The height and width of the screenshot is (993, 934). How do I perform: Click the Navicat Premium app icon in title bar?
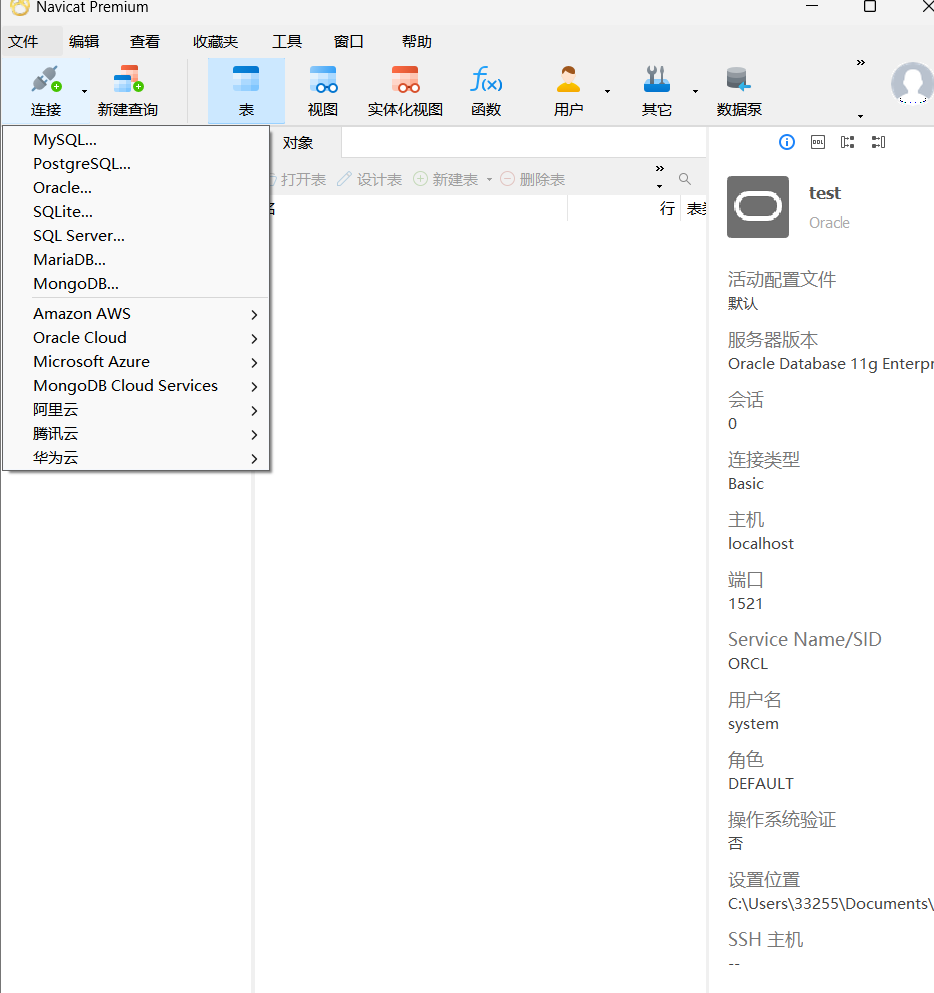(x=20, y=7)
